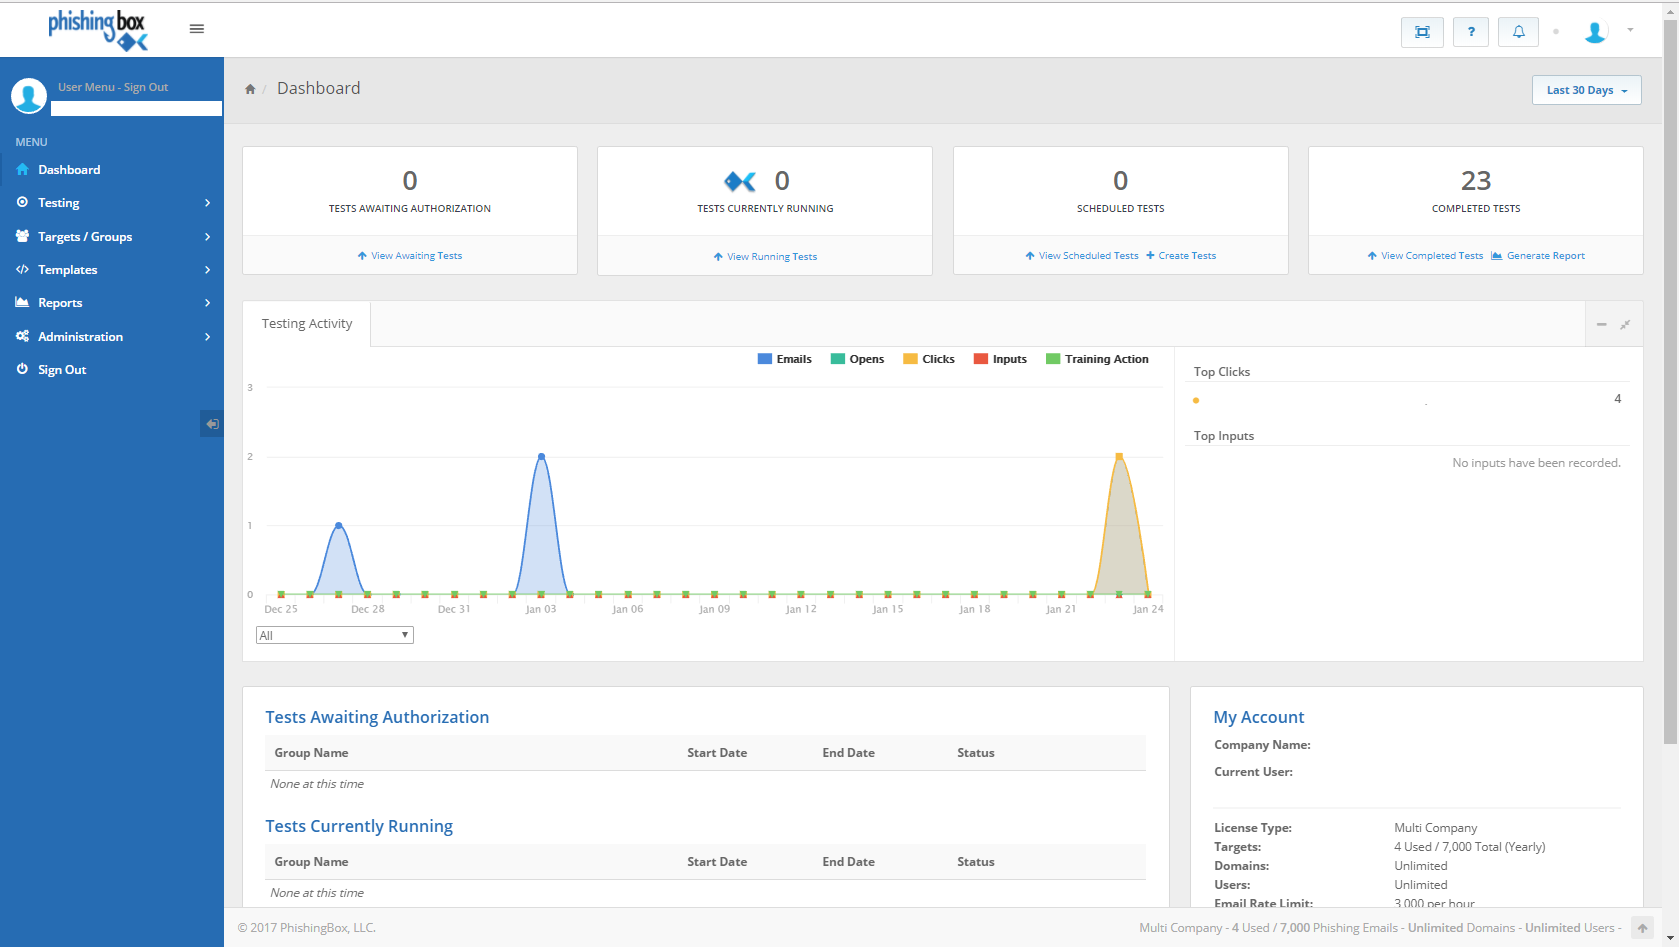
Task: Open notifications bell icon
Action: 1518,32
